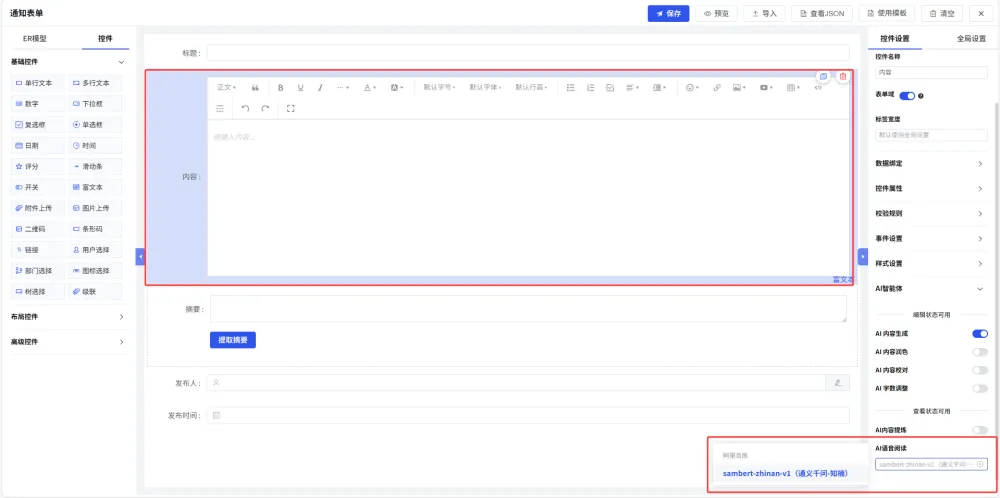Insert hyperlink using the link icon
The image size is (1000, 498).
point(716,87)
